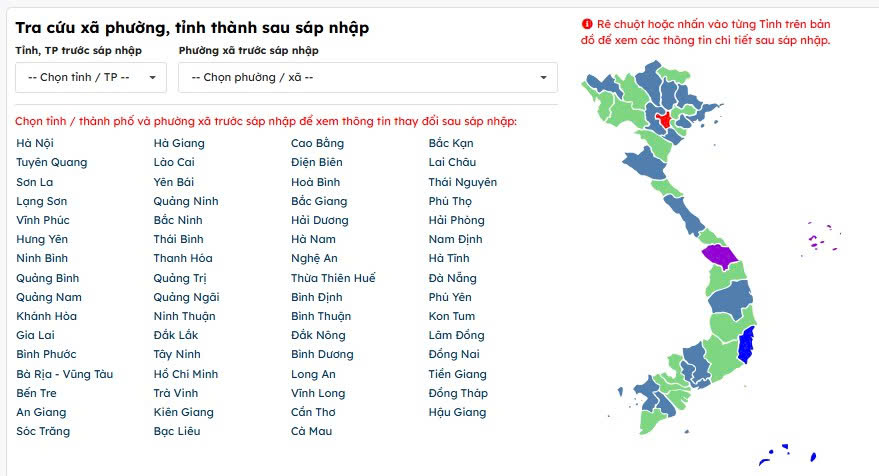The width and height of the screenshot is (879, 476).
Task: Click the arrow of the Chọn phường / xã combo box
Action: pyautogui.click(x=543, y=77)
